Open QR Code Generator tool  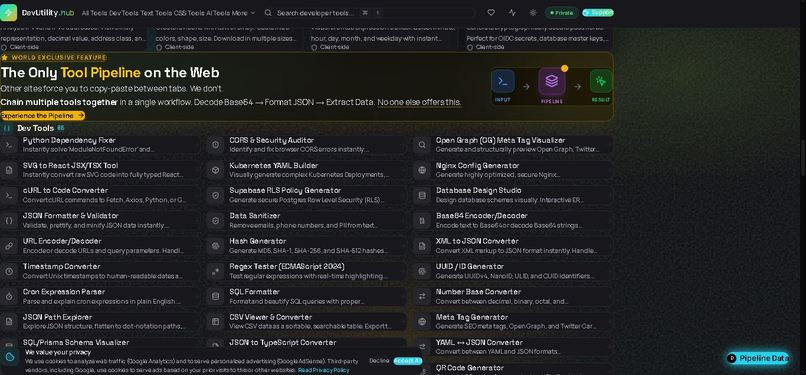(513, 369)
